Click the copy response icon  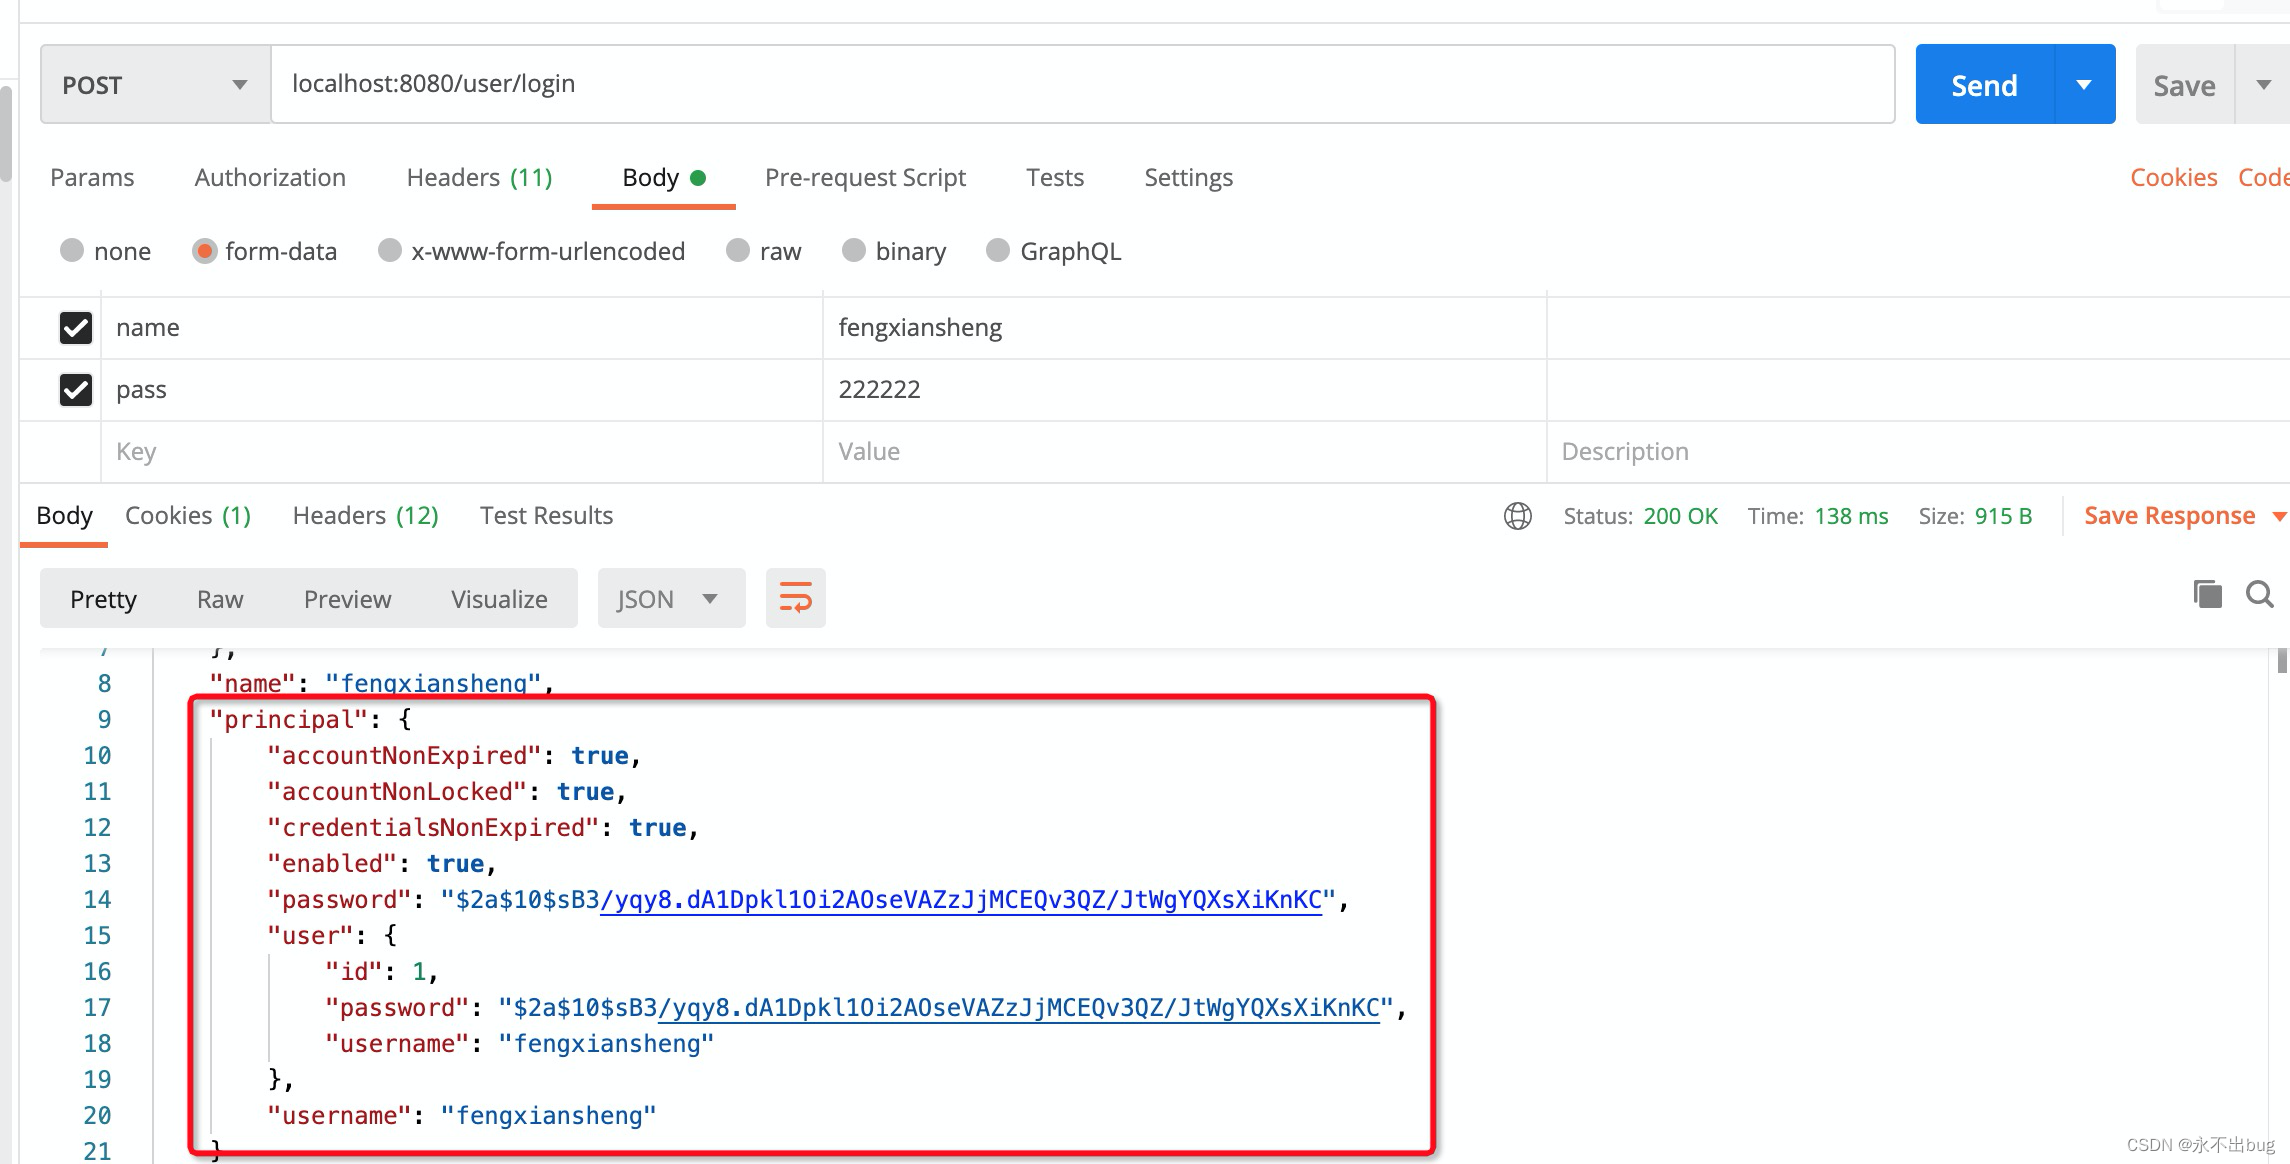click(2207, 594)
